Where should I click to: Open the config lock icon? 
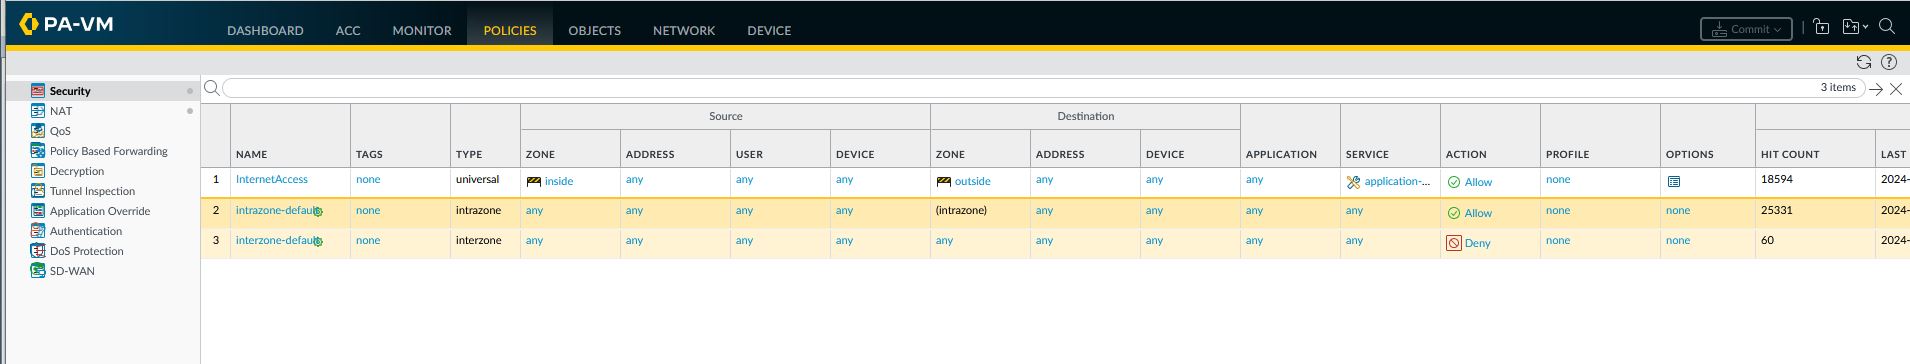[1821, 28]
